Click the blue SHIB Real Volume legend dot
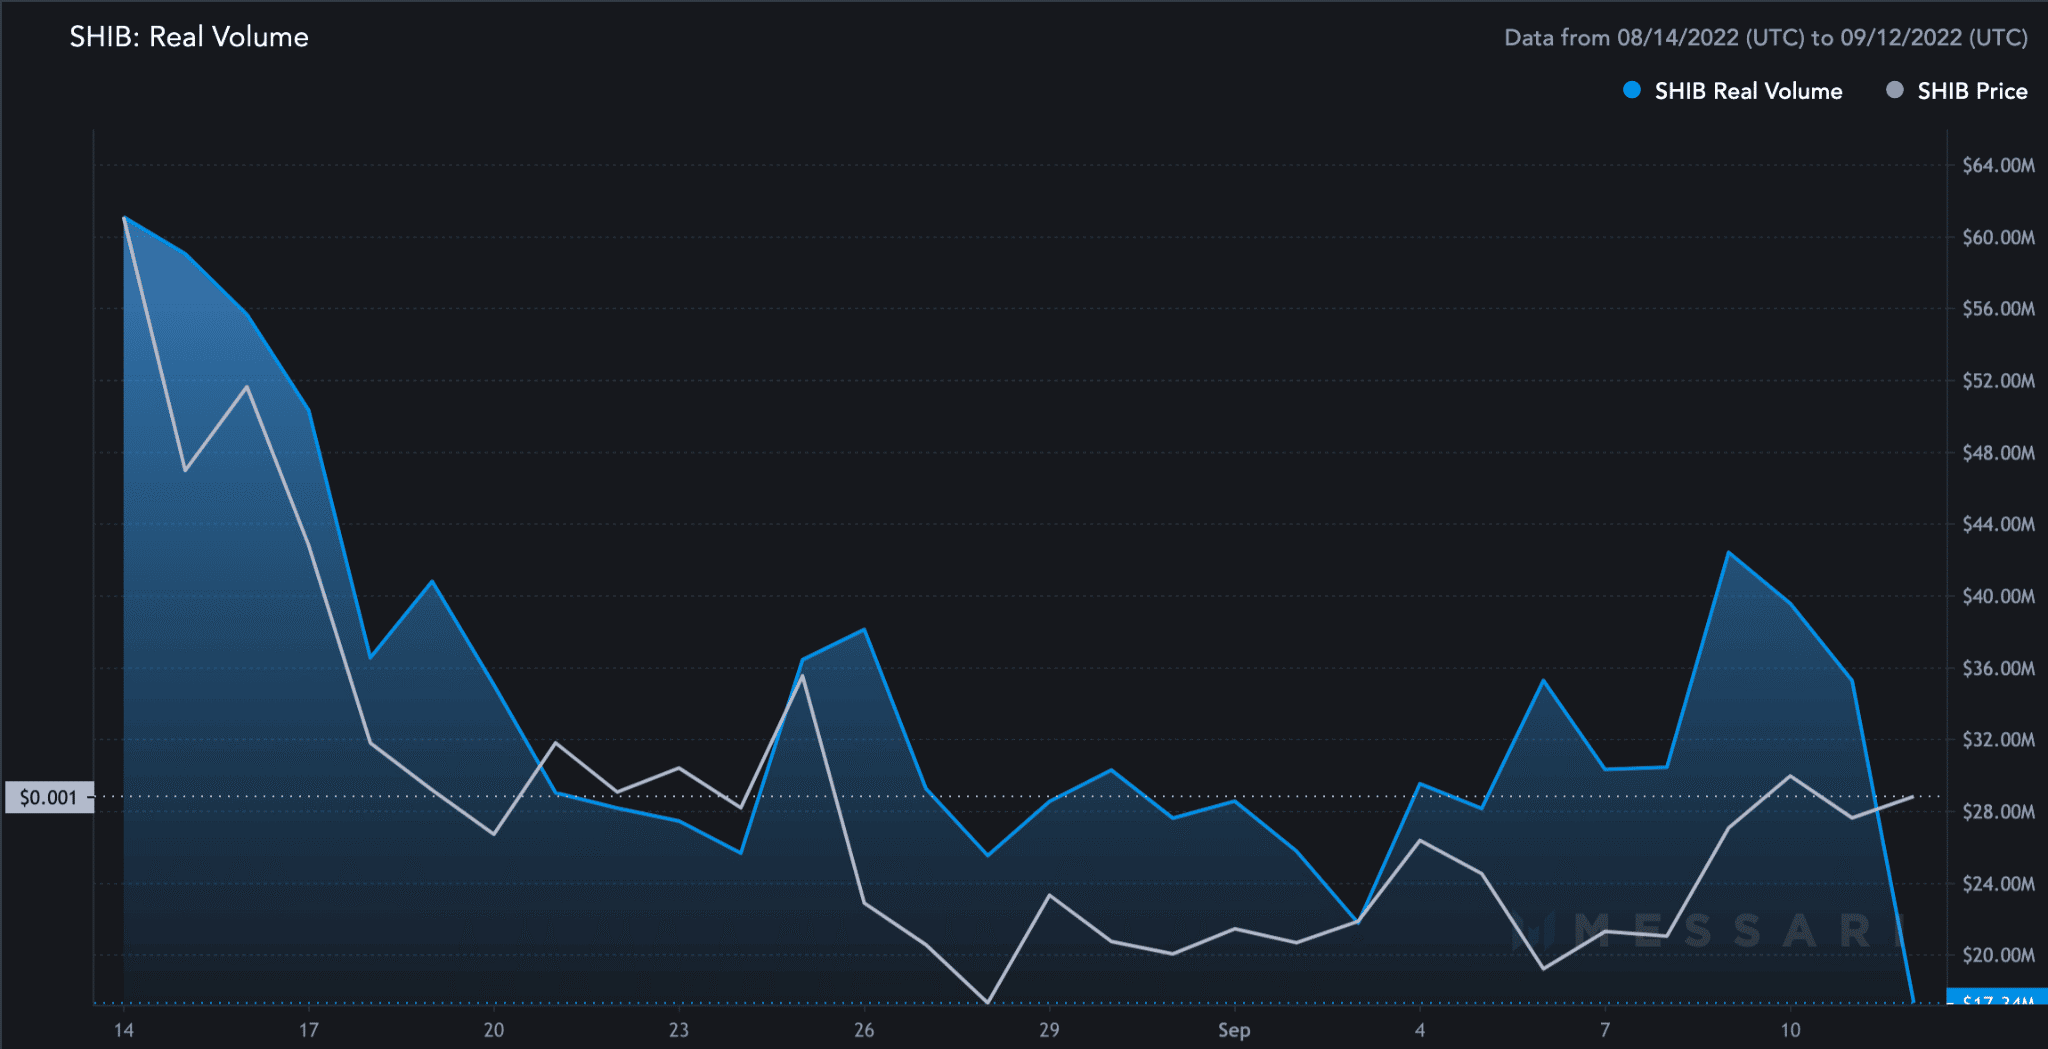Image resolution: width=2048 pixels, height=1049 pixels. tap(1632, 90)
